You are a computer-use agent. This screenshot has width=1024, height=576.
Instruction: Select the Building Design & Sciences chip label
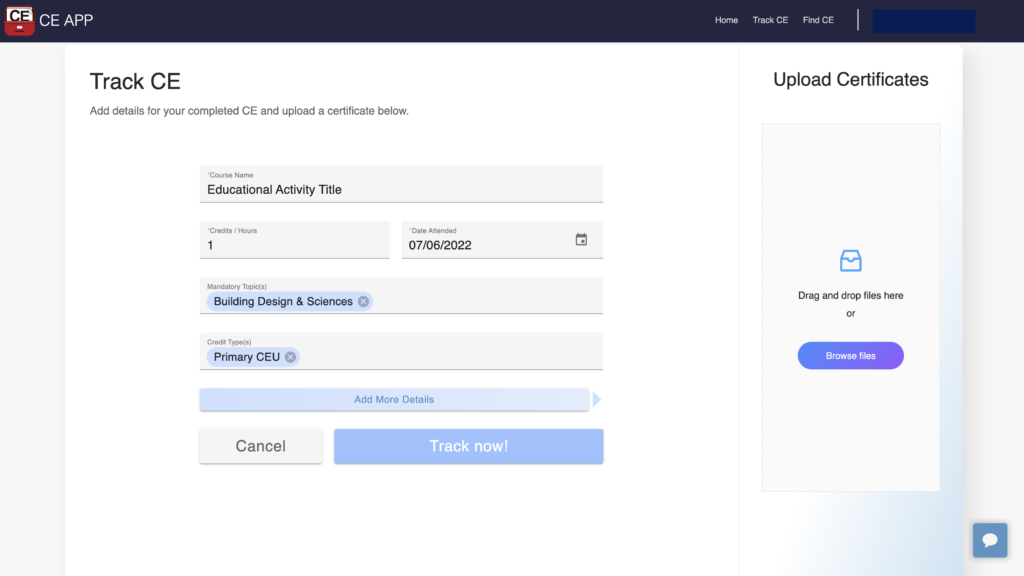coord(283,301)
